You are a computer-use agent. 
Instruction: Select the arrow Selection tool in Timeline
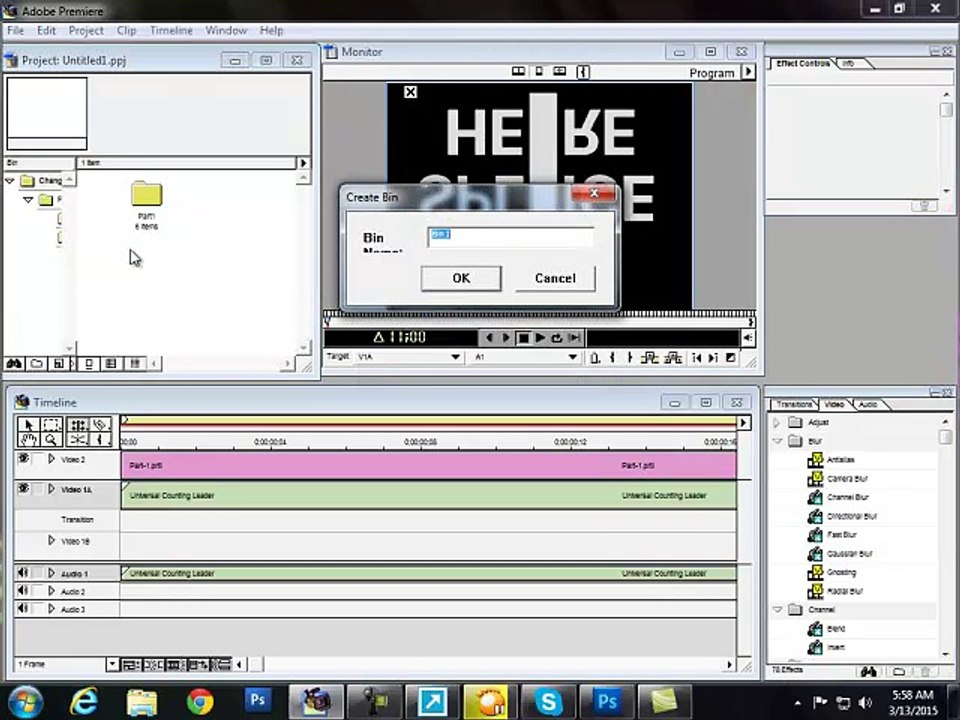(28, 424)
